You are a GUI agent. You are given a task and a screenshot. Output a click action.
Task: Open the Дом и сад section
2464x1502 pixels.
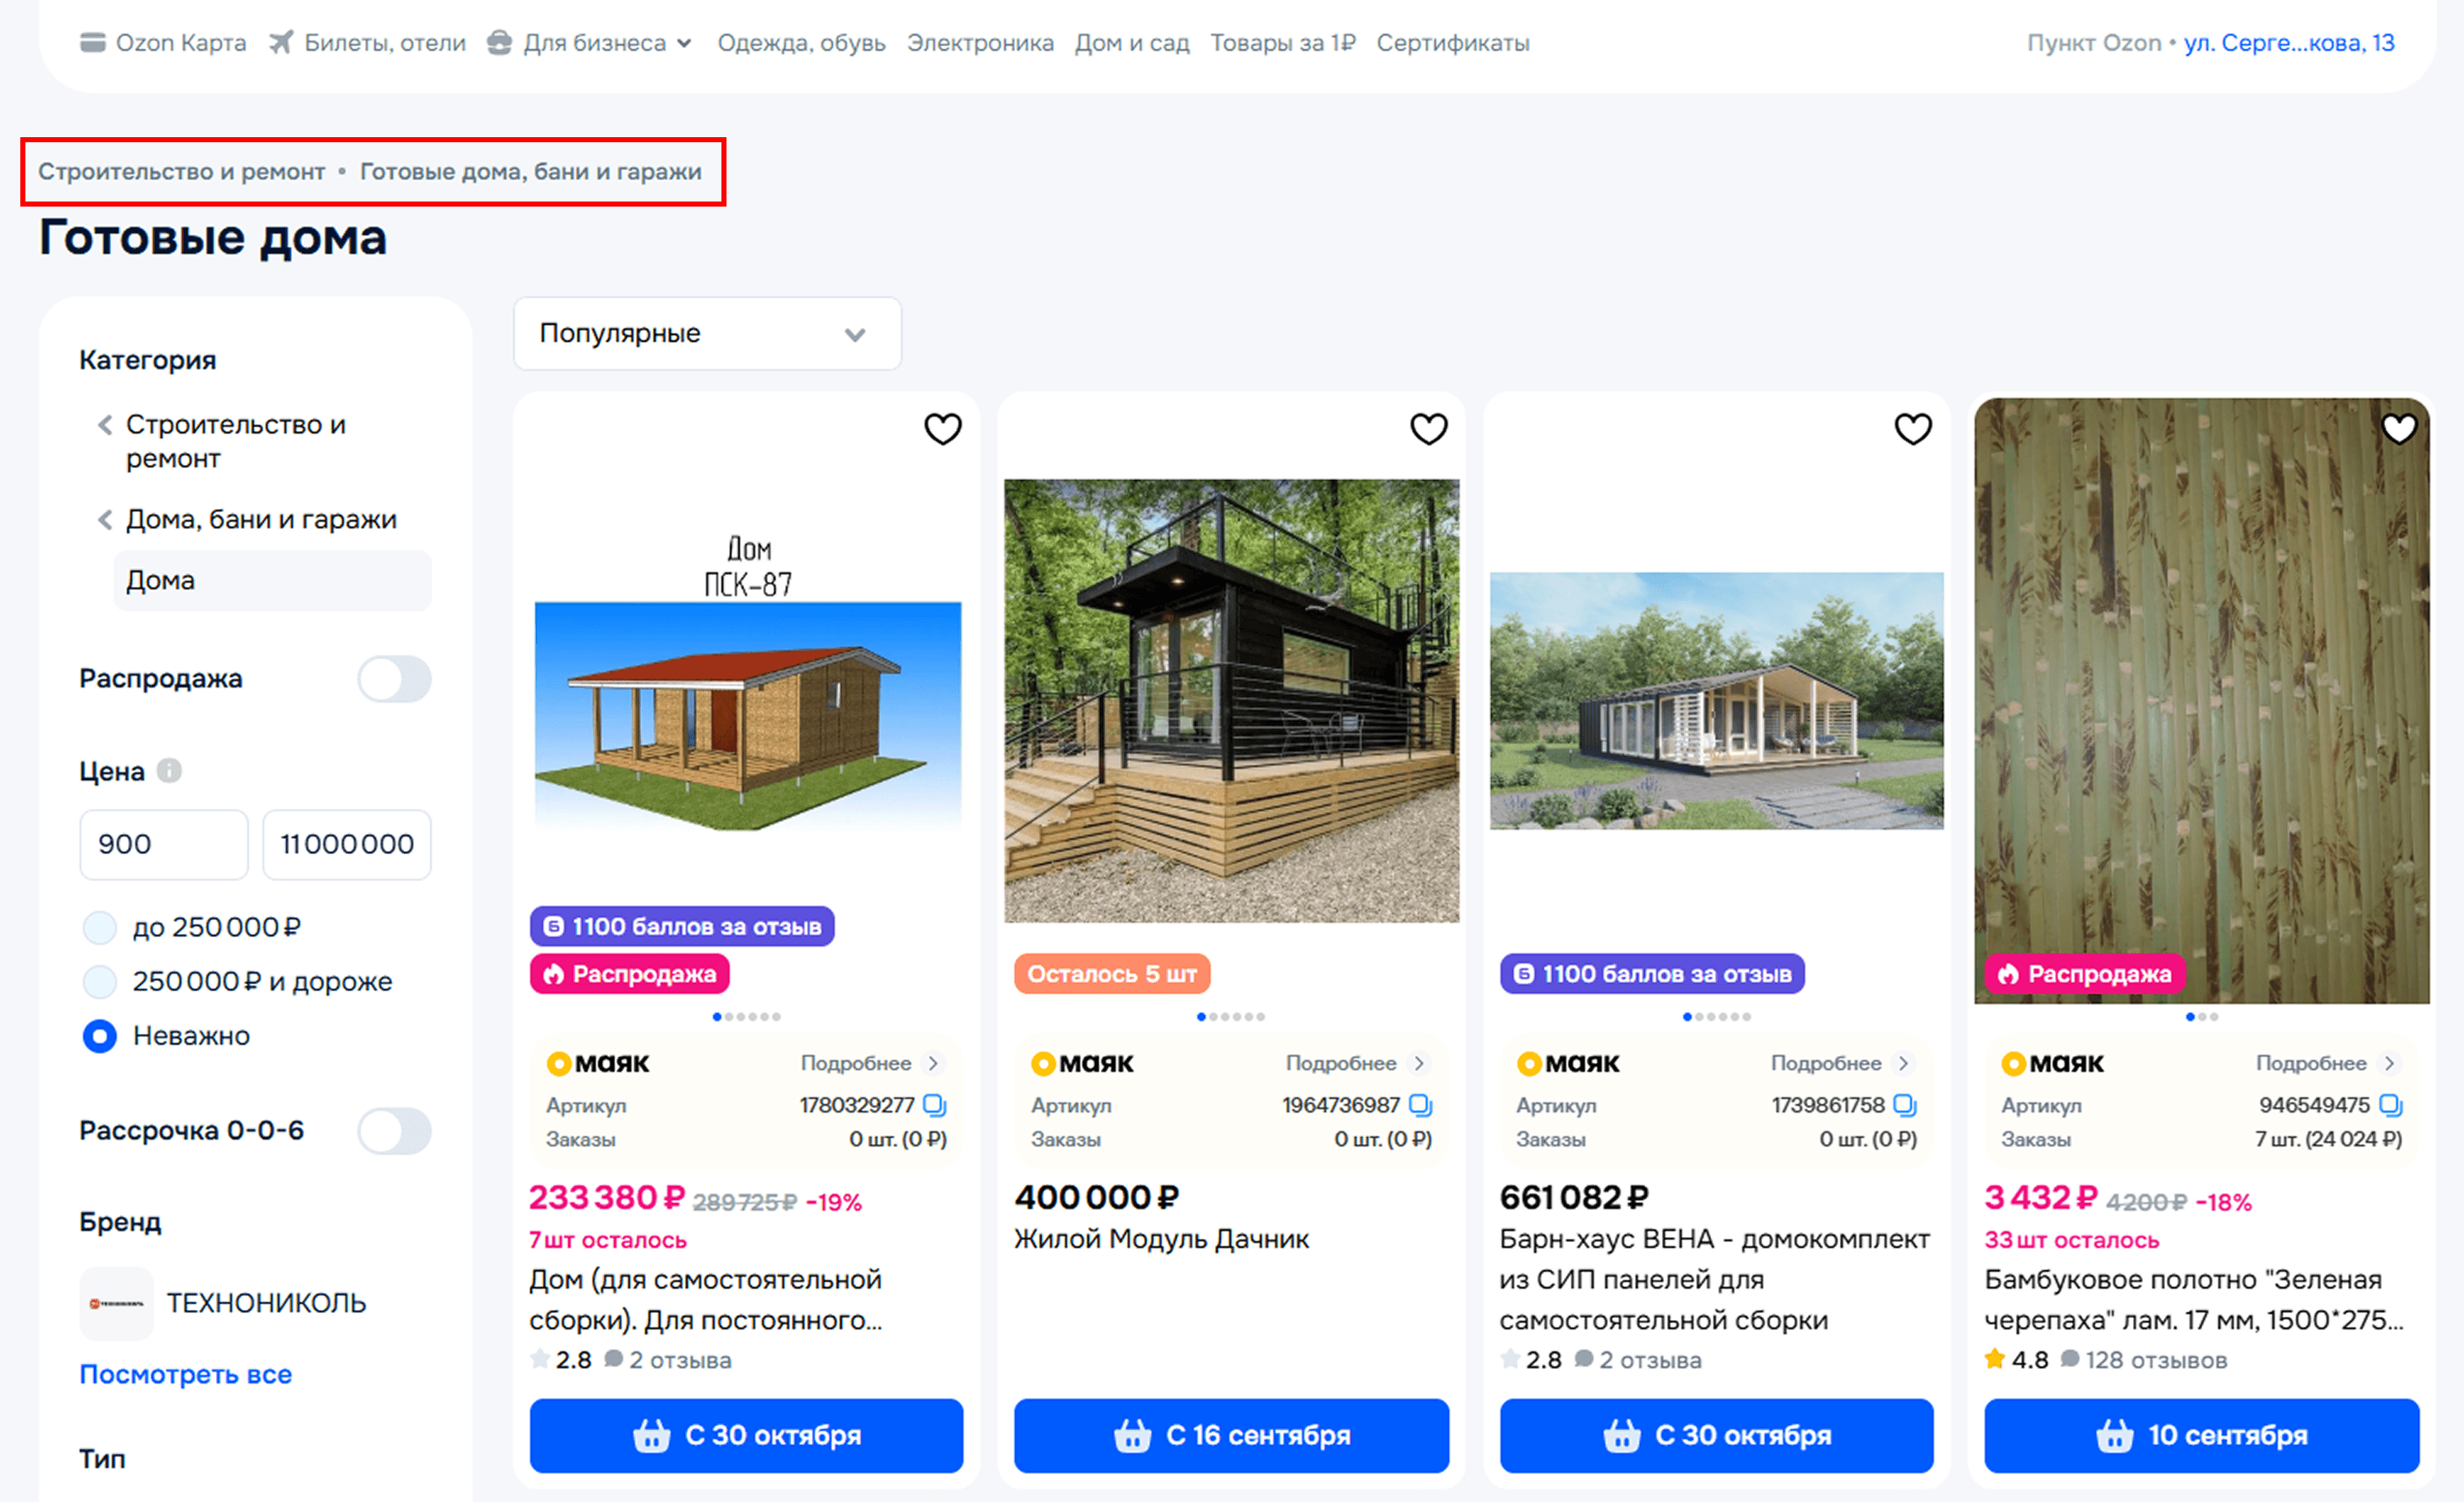coord(1132,43)
